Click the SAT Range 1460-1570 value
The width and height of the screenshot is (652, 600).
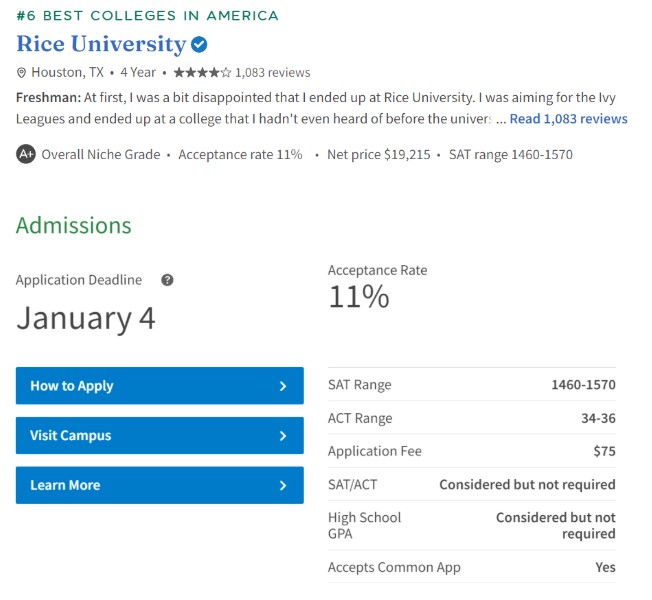coord(583,385)
